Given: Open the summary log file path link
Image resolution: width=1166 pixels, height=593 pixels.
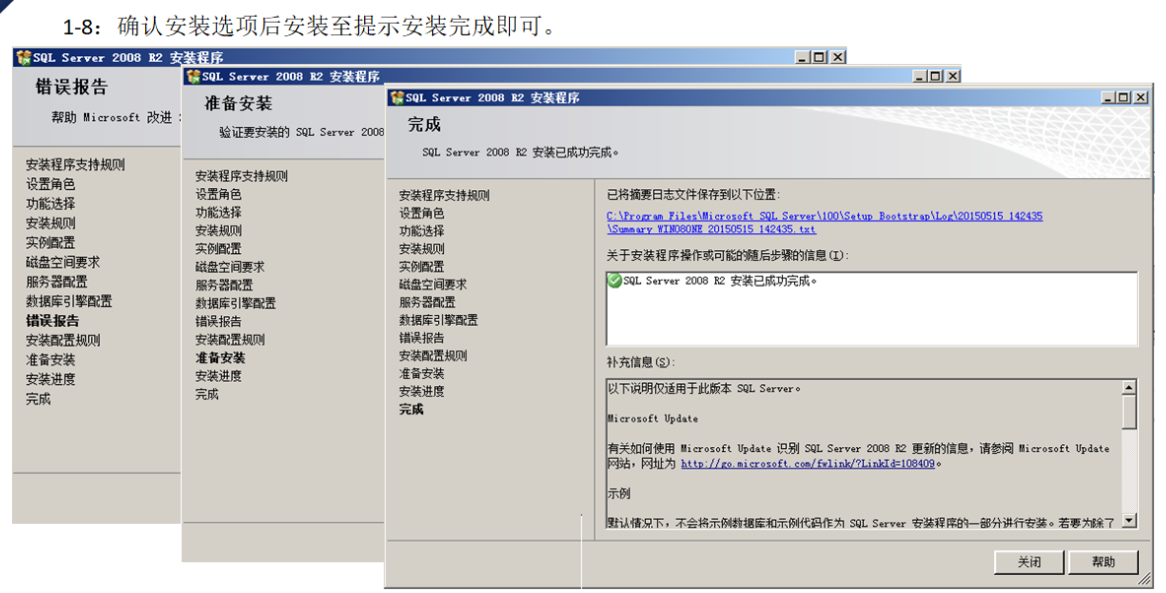Looking at the screenshot, I should point(824,222).
